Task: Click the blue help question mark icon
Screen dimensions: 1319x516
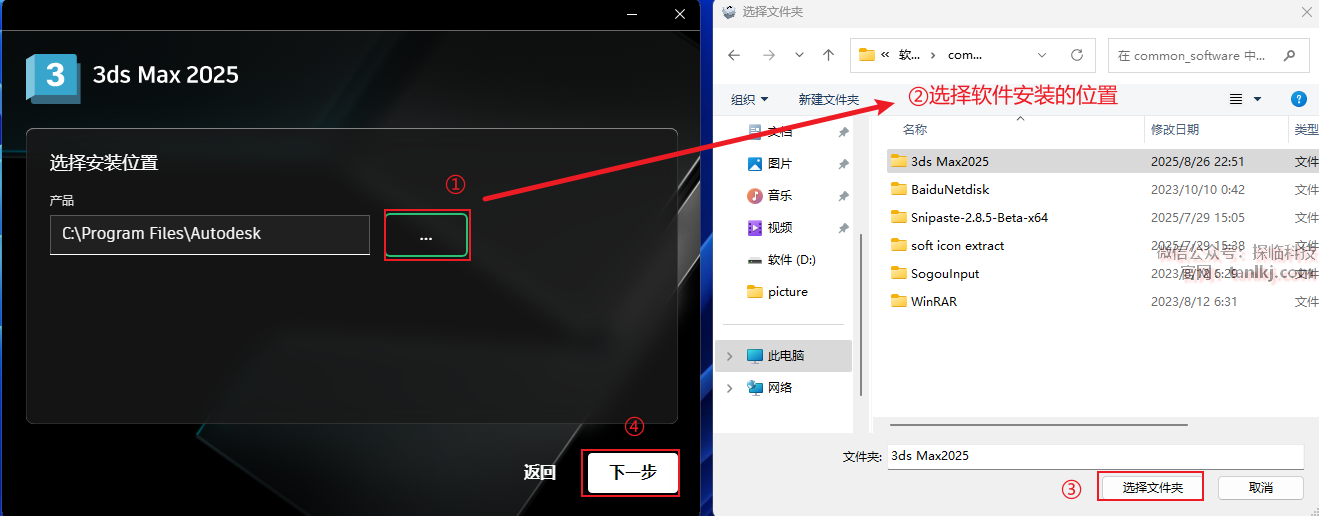Action: click(1298, 99)
